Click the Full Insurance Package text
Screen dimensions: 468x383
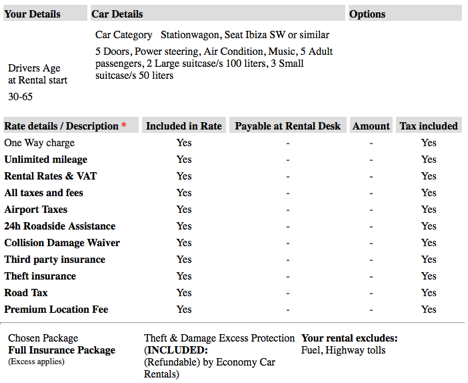point(62,350)
